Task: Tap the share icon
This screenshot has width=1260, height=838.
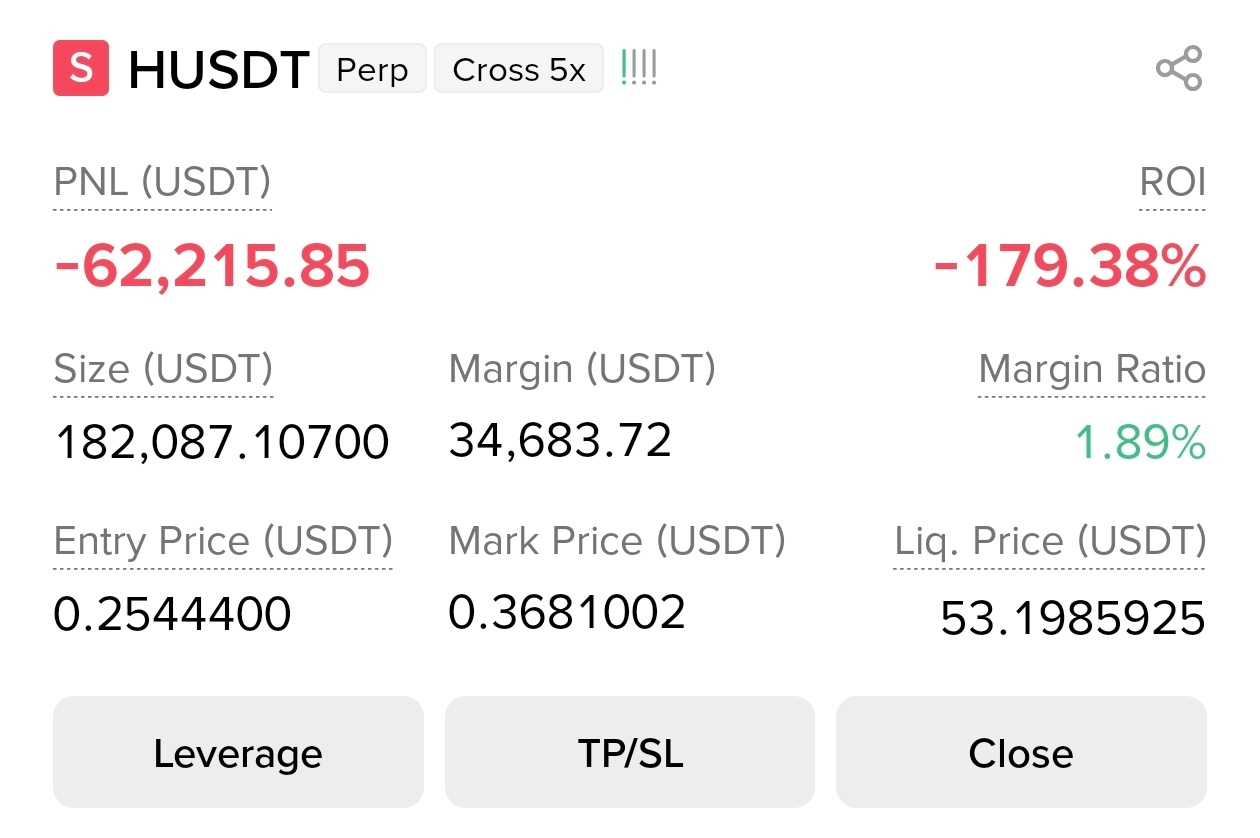Action: [x=1179, y=69]
